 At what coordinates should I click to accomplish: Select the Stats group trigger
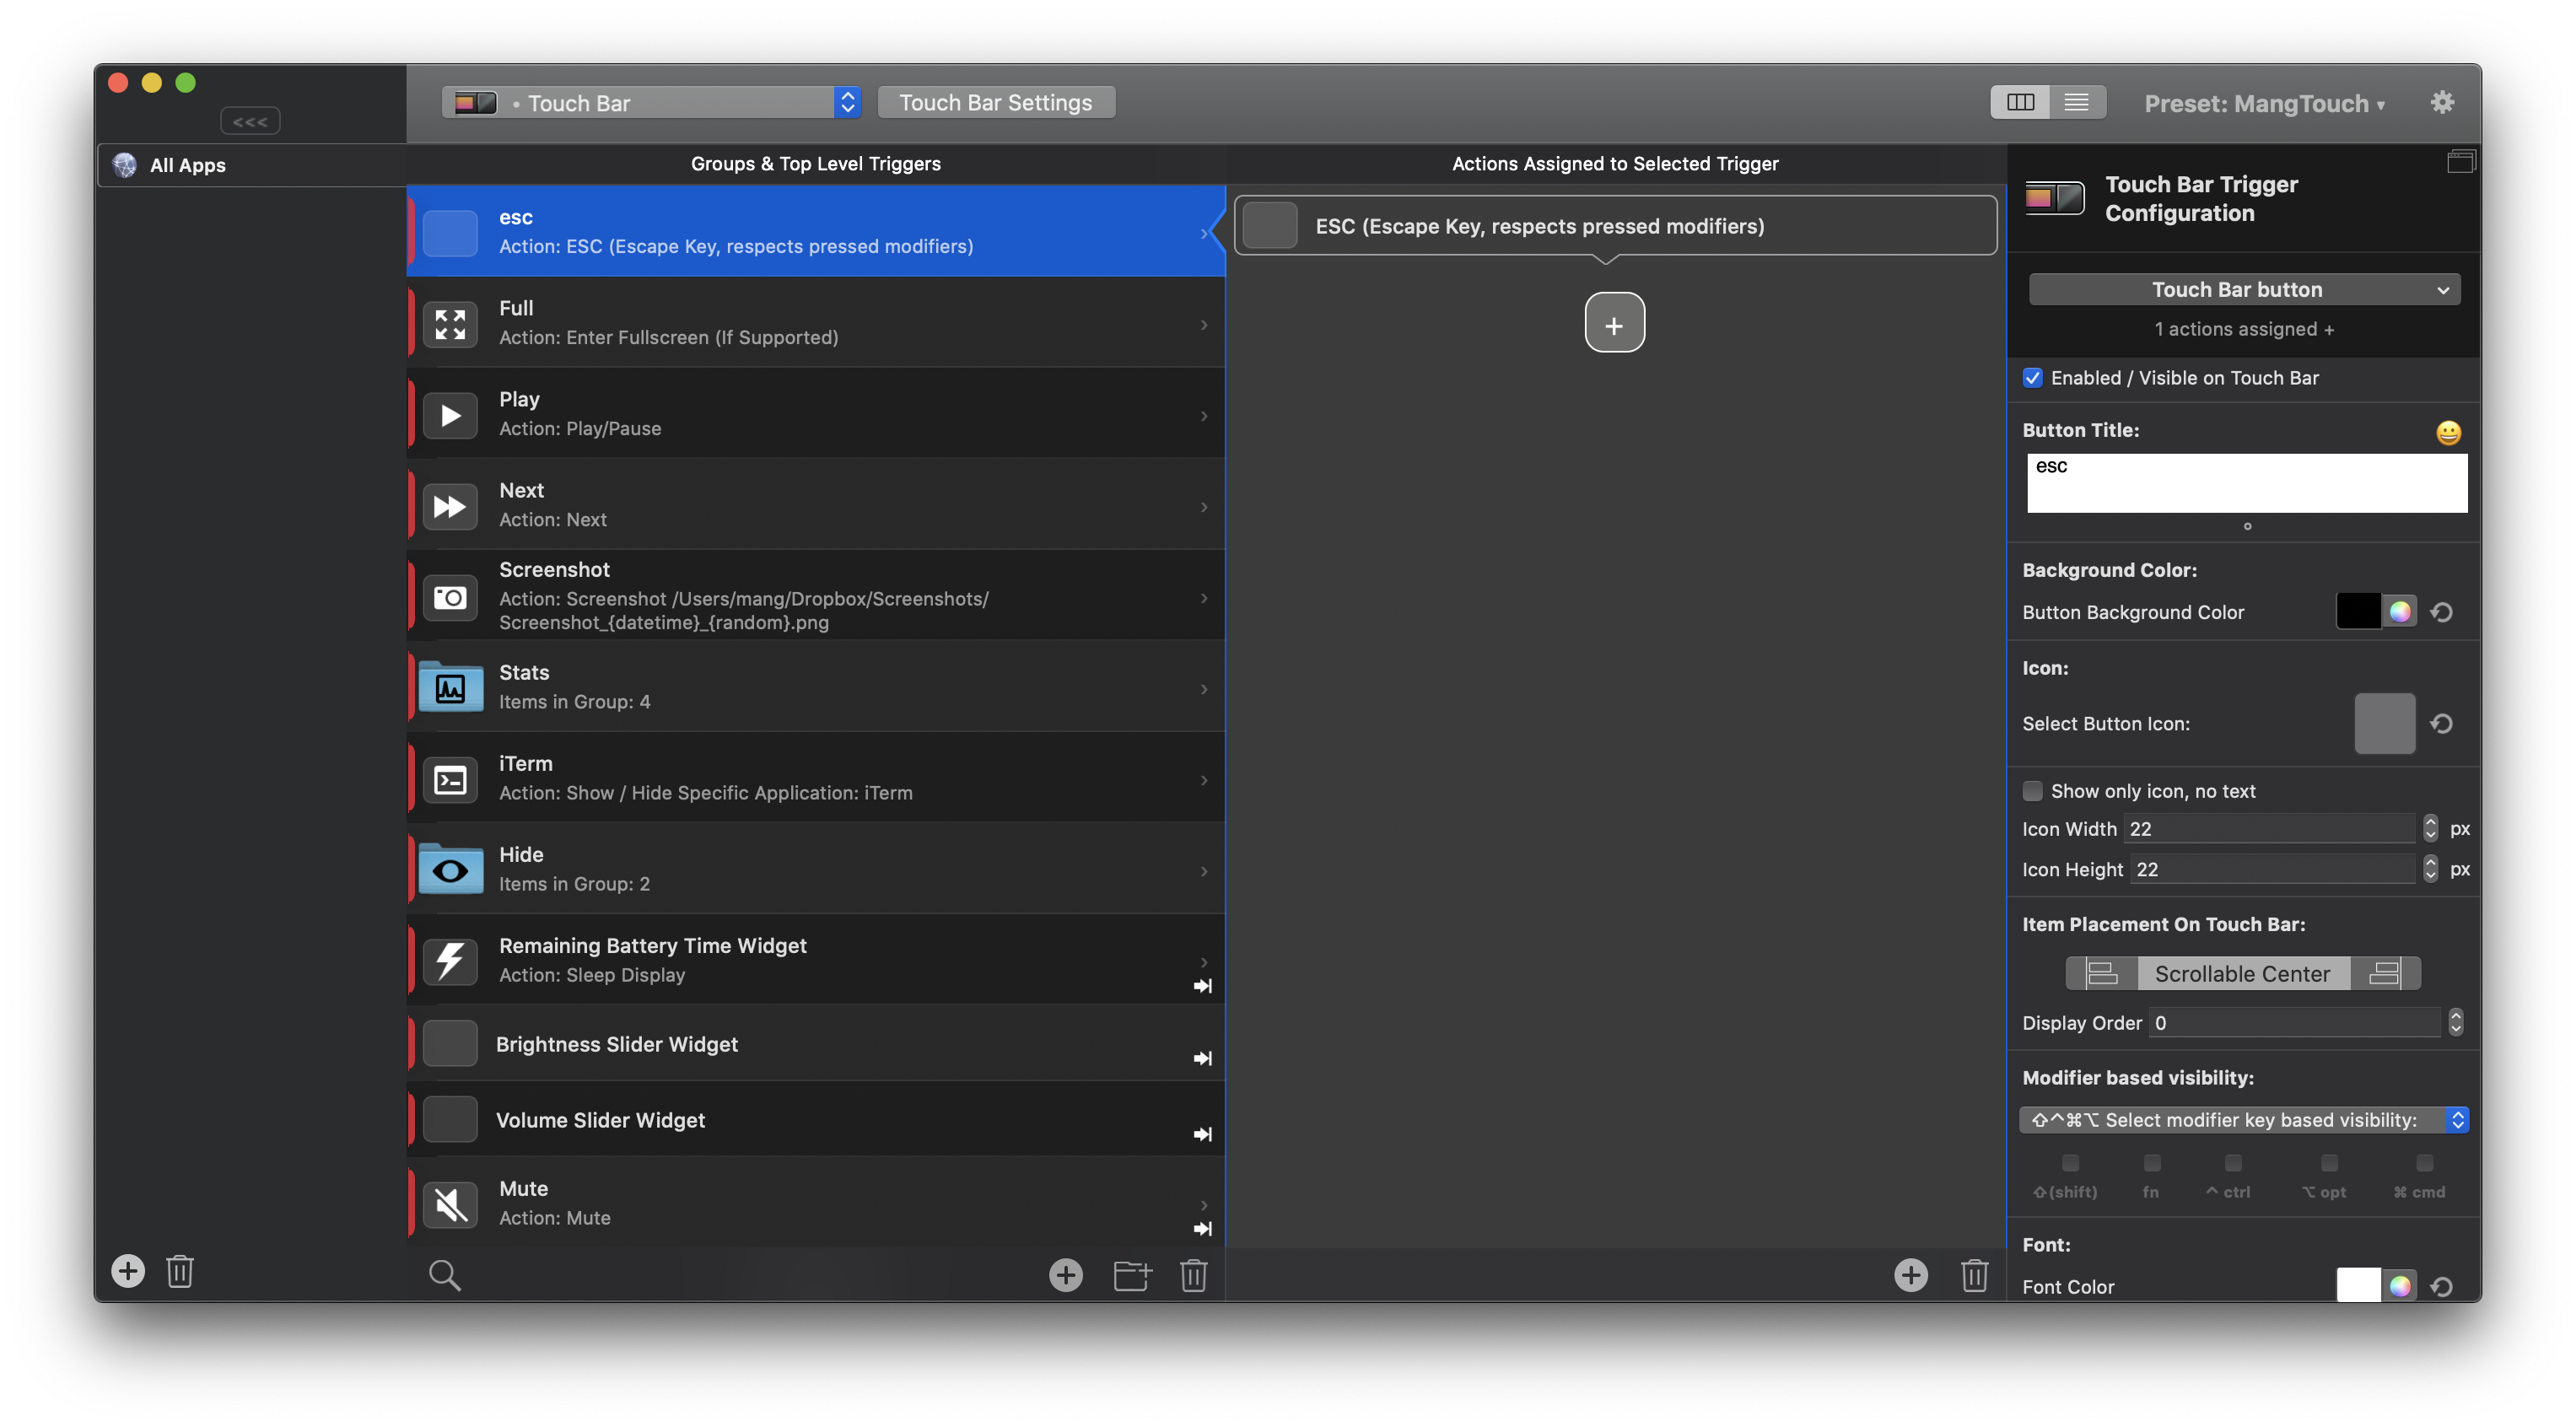(815, 687)
